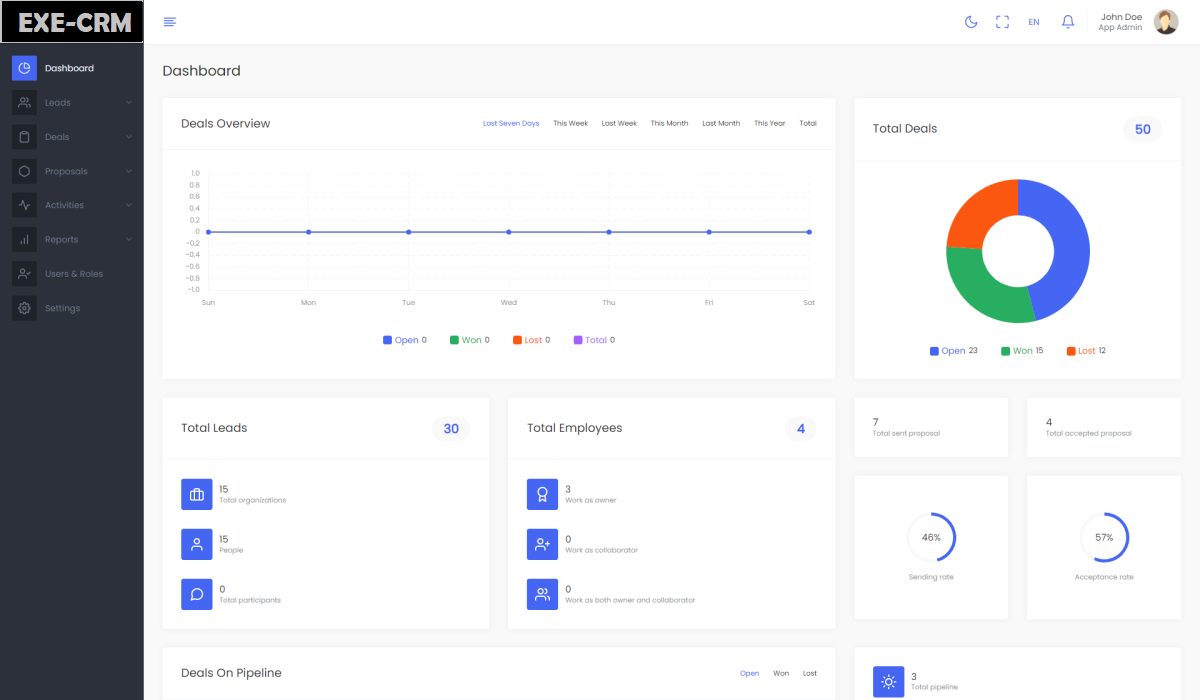Click the Total participants chat icon
Image resolution: width=1200 pixels, height=700 pixels.
(x=197, y=594)
